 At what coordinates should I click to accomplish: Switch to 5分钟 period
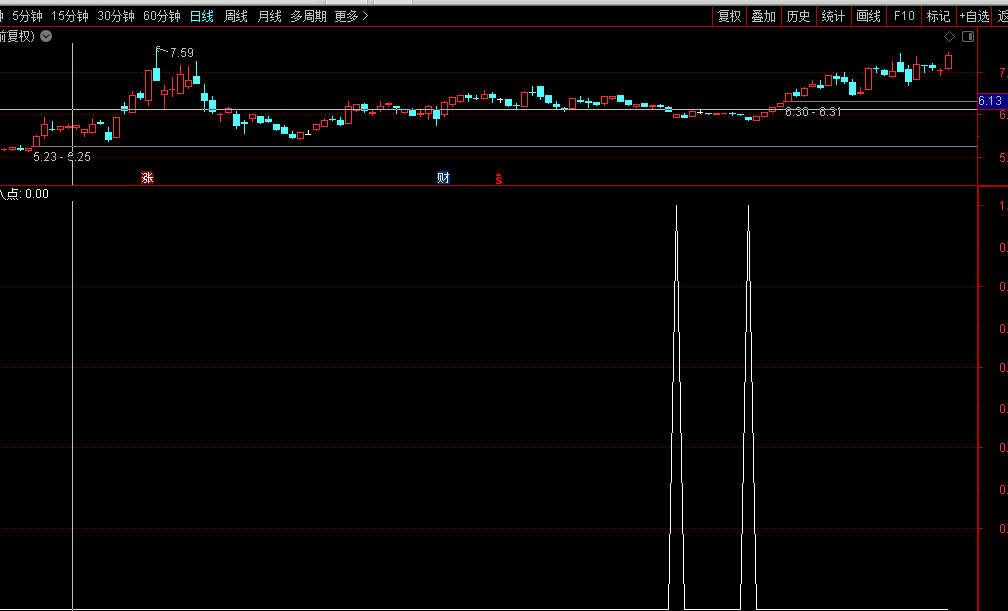[27, 16]
